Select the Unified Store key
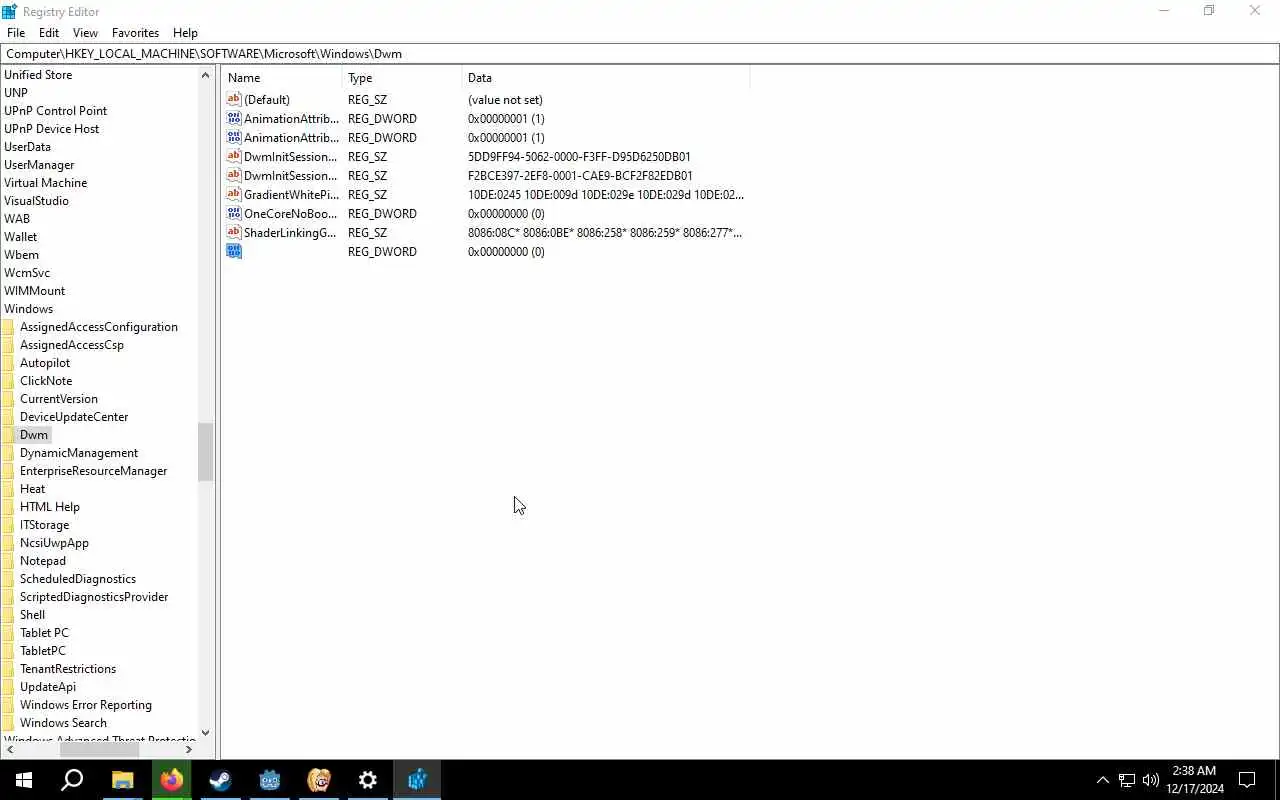Image resolution: width=1280 pixels, height=800 pixels. pyautogui.click(x=38, y=74)
